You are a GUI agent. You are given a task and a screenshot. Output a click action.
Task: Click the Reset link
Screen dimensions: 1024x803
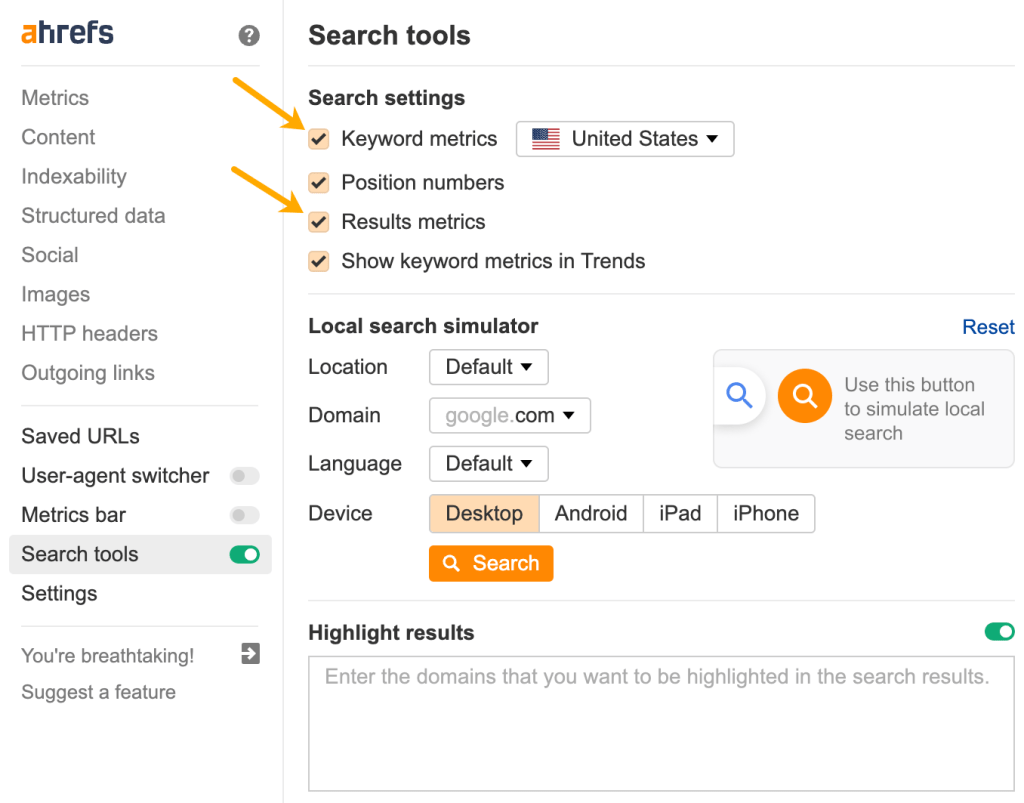coord(988,327)
